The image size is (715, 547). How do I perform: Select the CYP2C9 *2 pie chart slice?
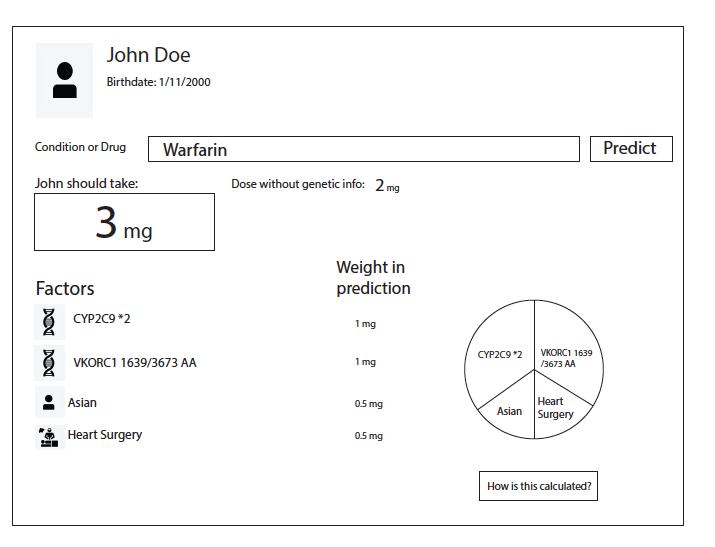tap(499, 354)
